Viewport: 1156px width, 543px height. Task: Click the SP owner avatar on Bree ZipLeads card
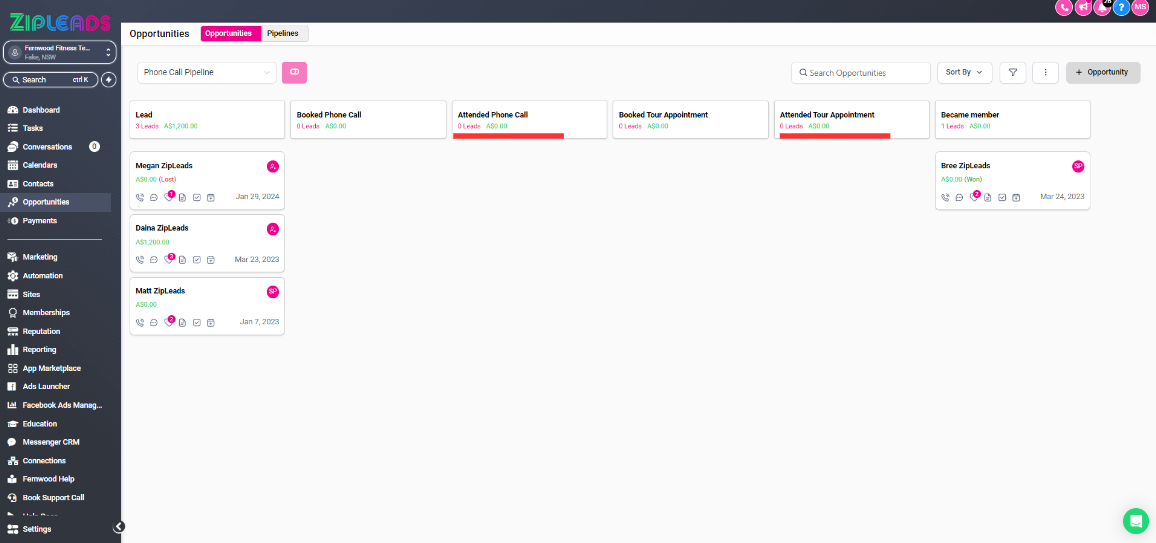tap(1079, 167)
